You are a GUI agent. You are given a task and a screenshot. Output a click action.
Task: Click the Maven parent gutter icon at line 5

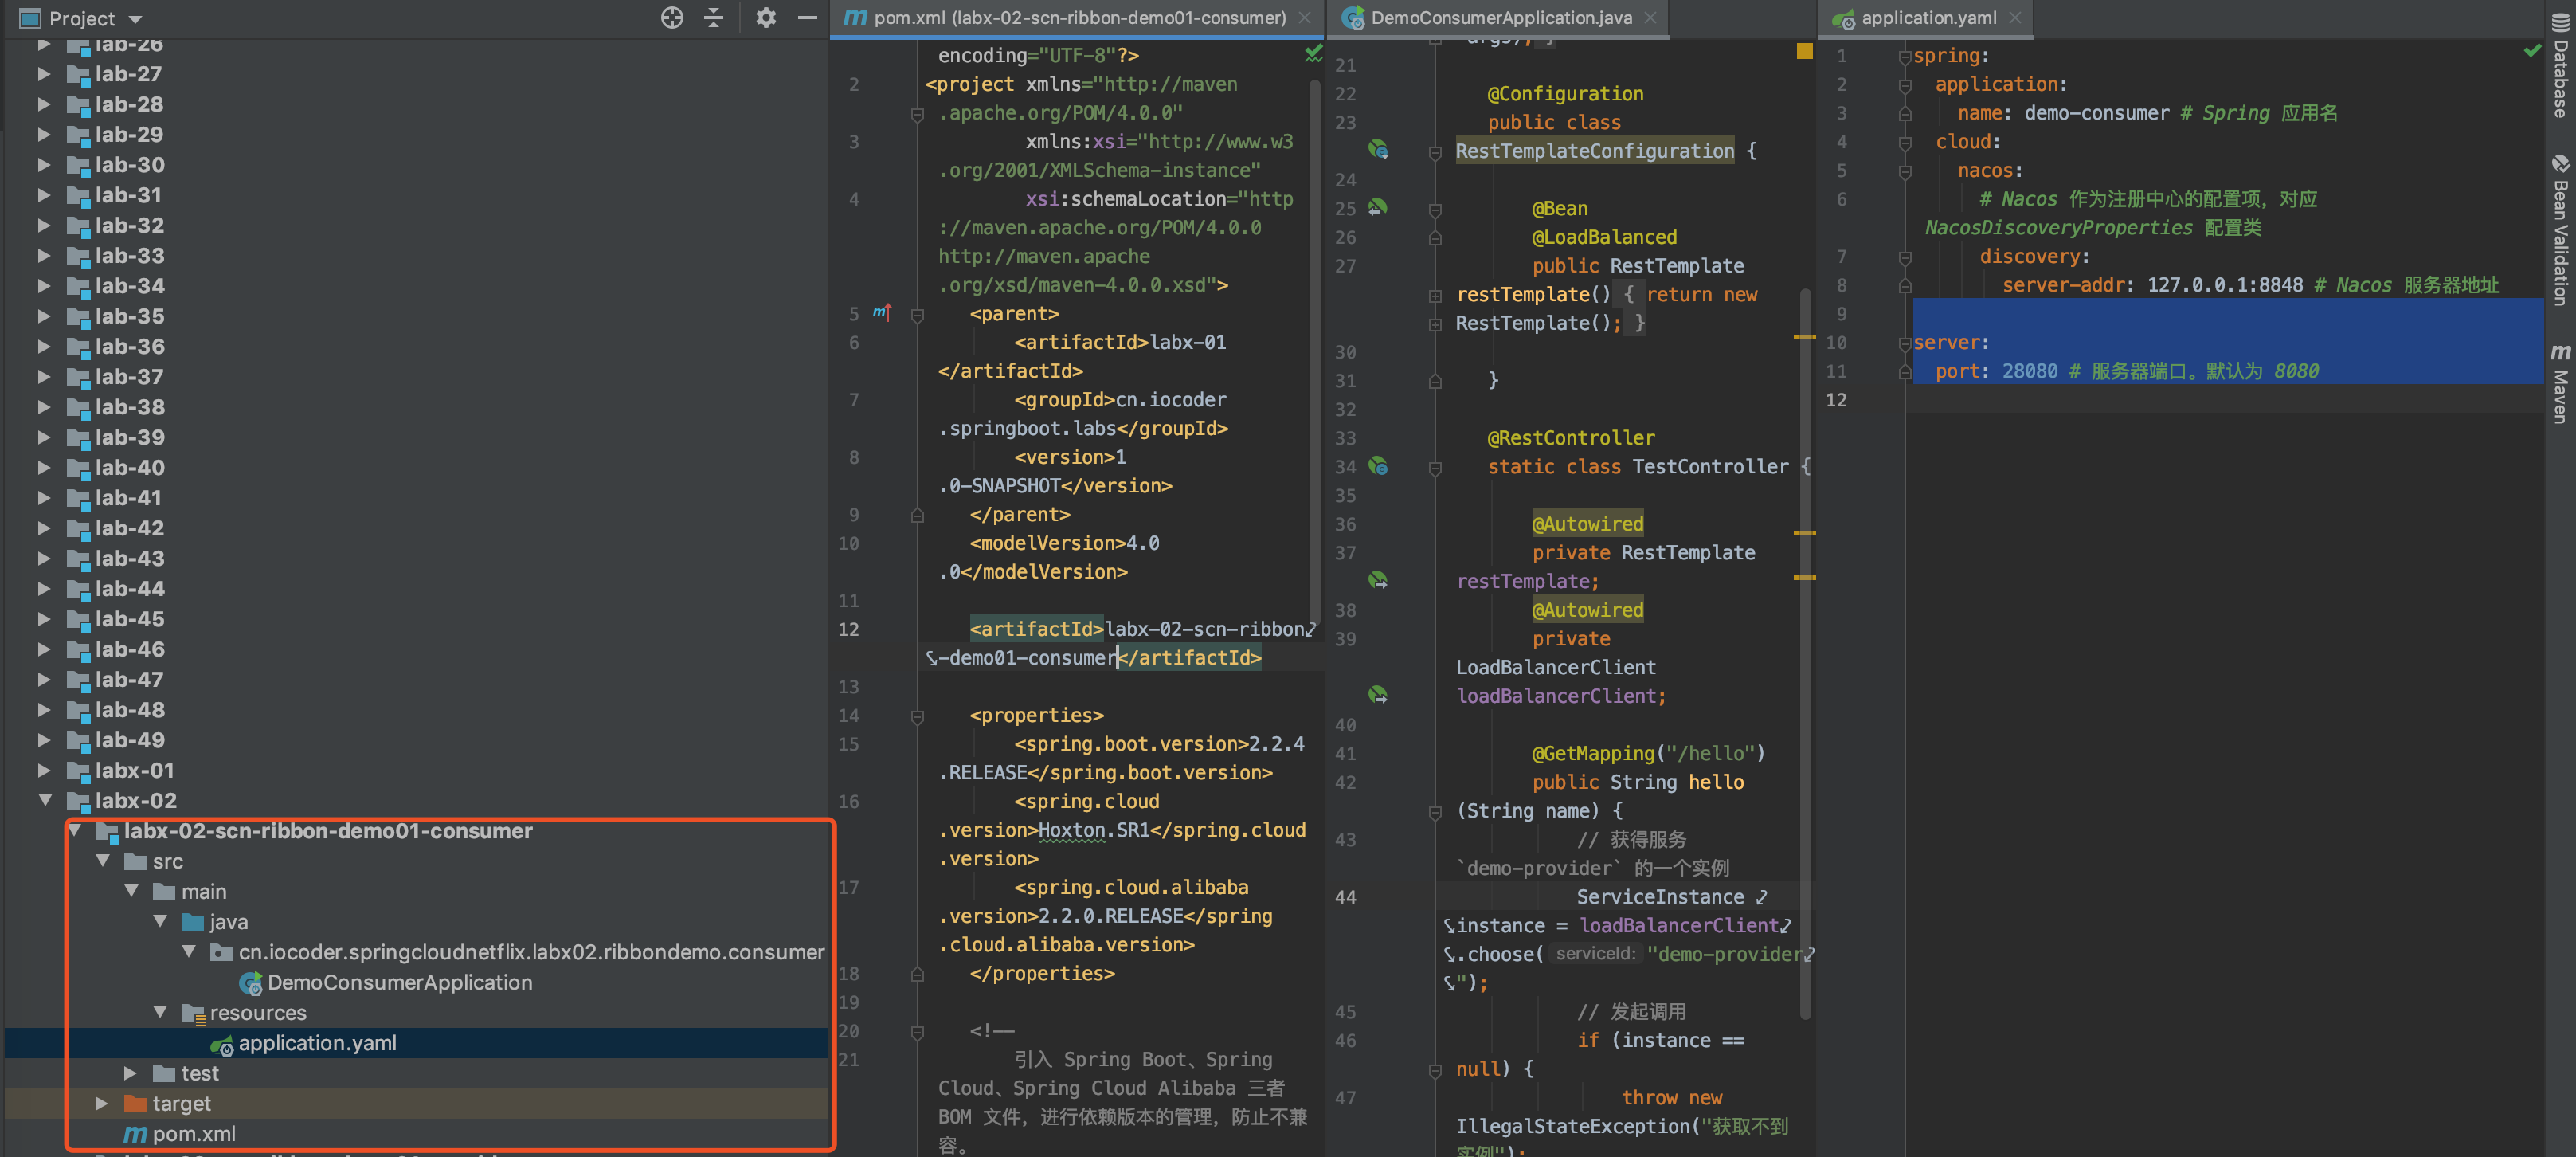[x=881, y=313]
